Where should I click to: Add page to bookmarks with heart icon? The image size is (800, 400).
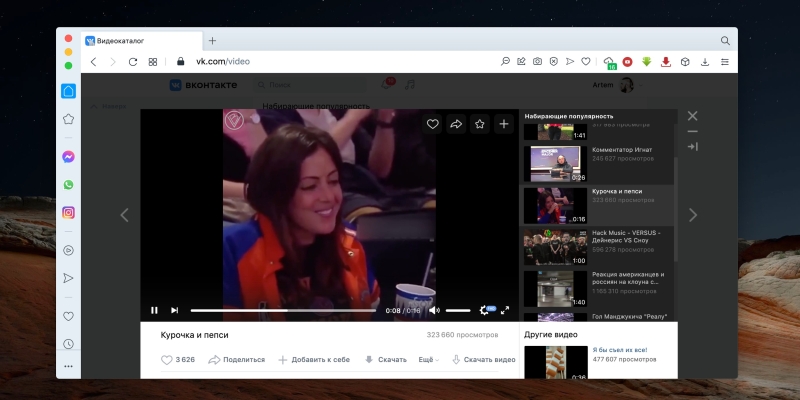pyautogui.click(x=586, y=61)
